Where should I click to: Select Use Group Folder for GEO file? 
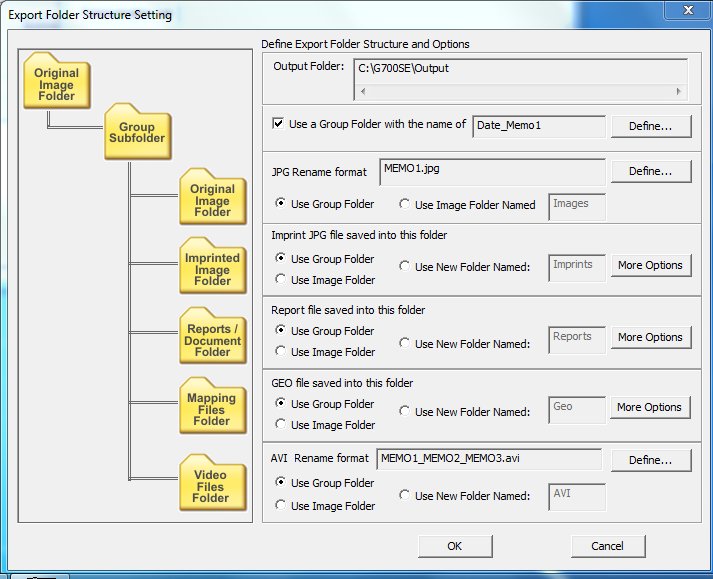tap(281, 403)
